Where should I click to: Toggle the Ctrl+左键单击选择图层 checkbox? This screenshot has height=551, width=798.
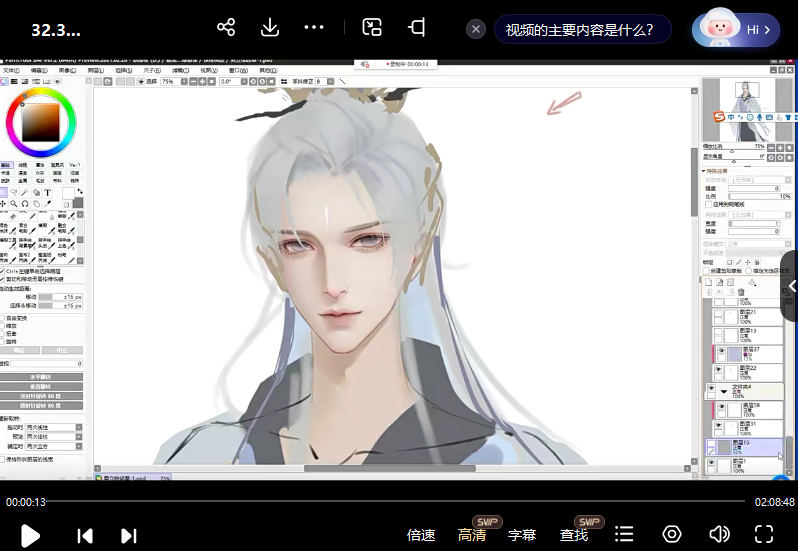(3, 271)
